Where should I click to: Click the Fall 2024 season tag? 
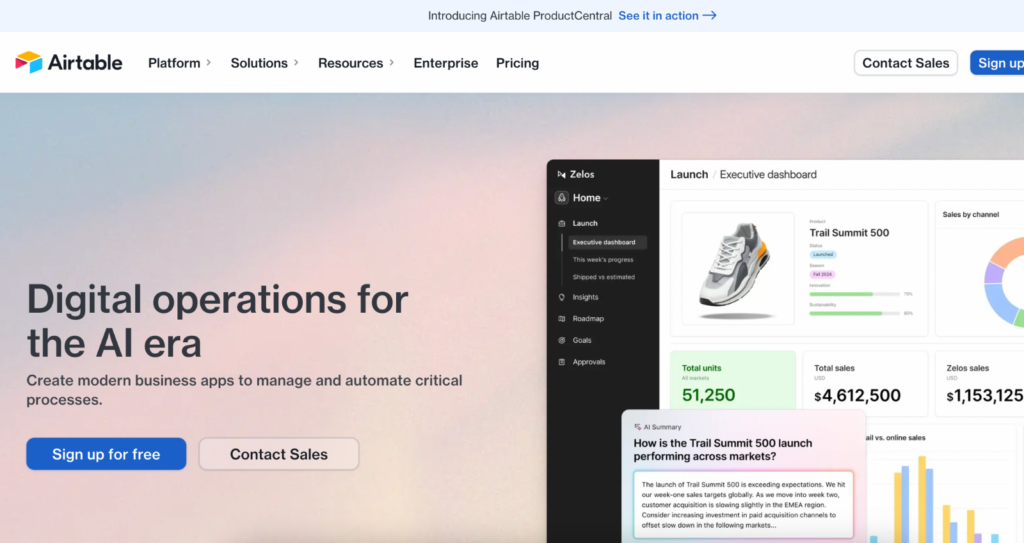coord(822,274)
